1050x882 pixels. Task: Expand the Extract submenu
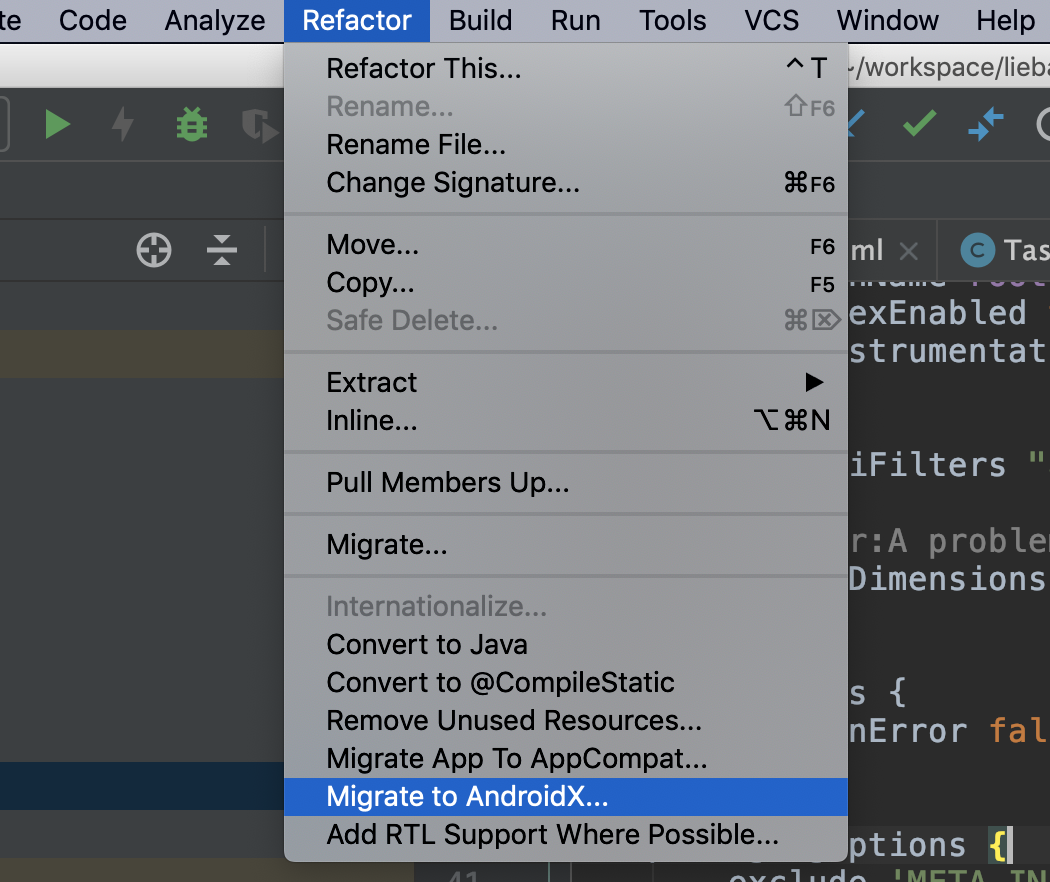(x=565, y=382)
